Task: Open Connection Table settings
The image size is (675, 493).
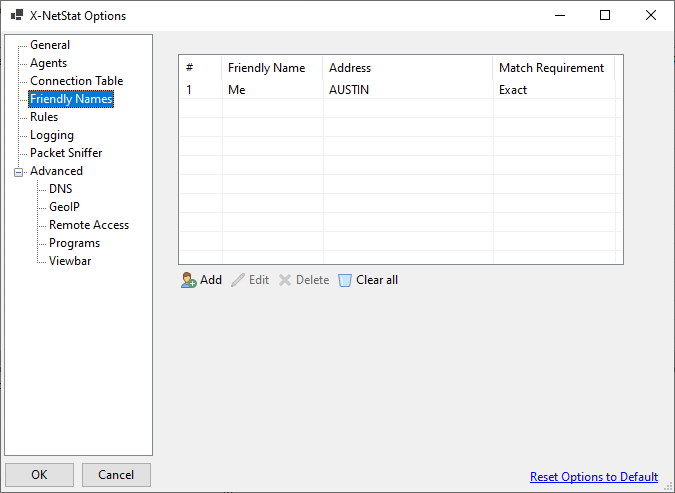Action: point(77,81)
